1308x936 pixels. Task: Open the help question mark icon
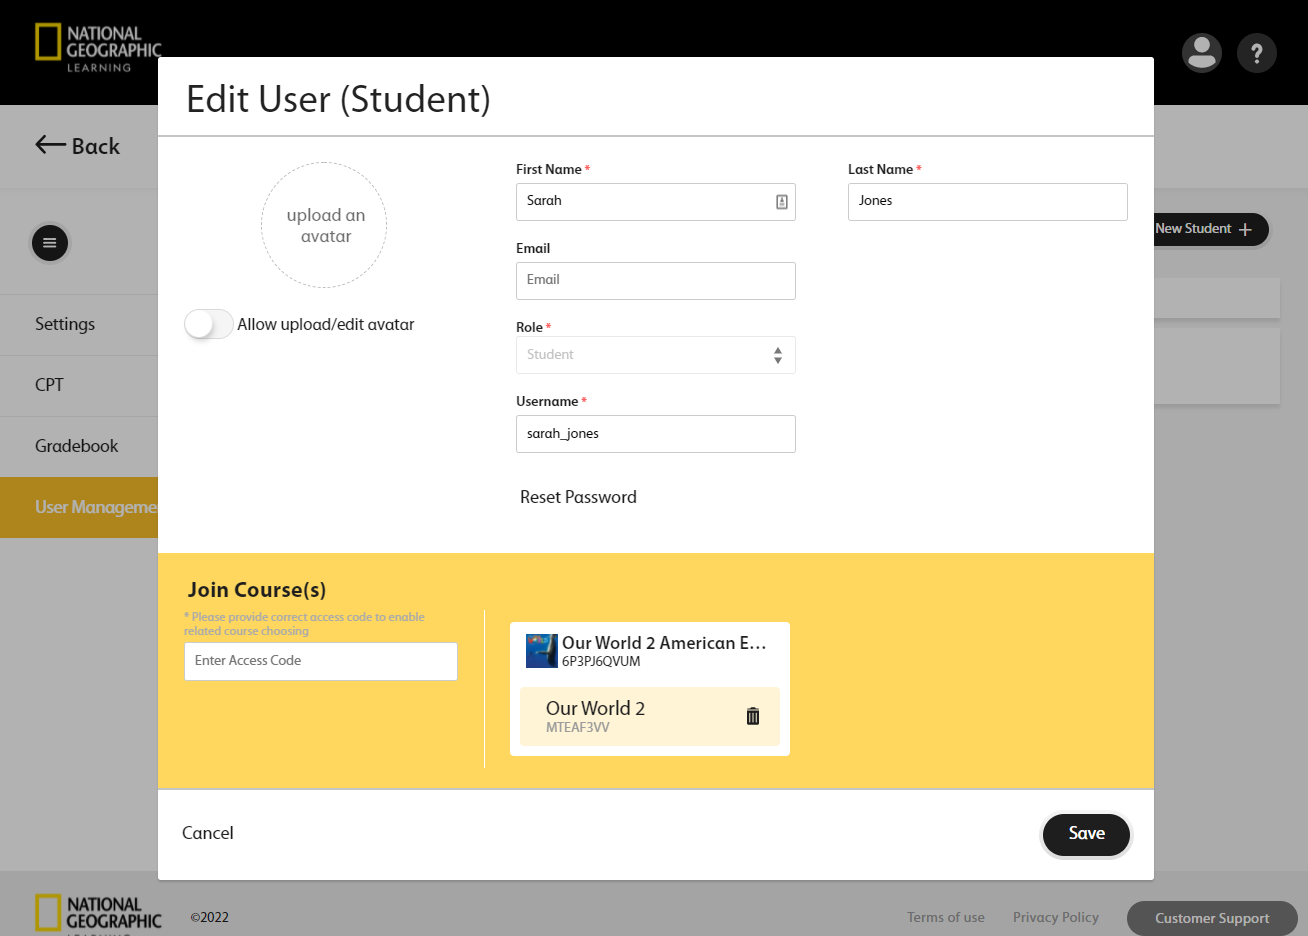[1257, 53]
